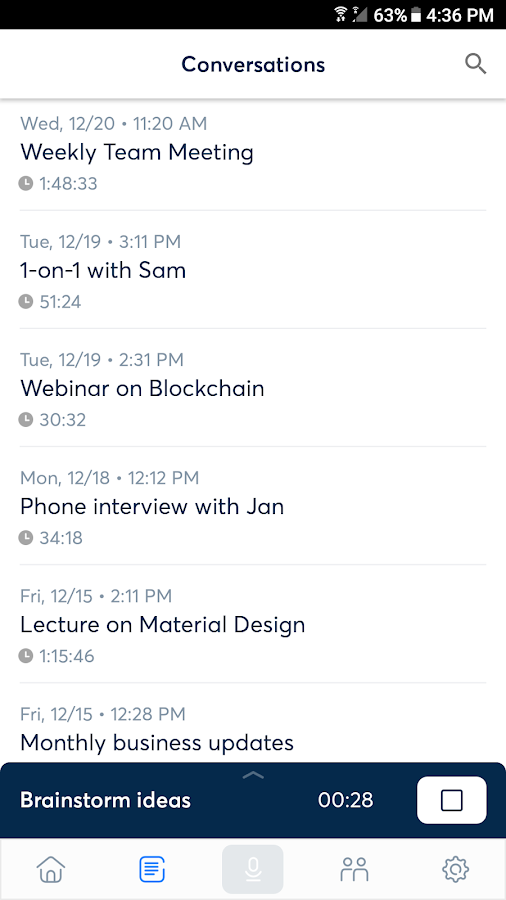Open the Groups people icon
The width and height of the screenshot is (506, 900).
[354, 869]
